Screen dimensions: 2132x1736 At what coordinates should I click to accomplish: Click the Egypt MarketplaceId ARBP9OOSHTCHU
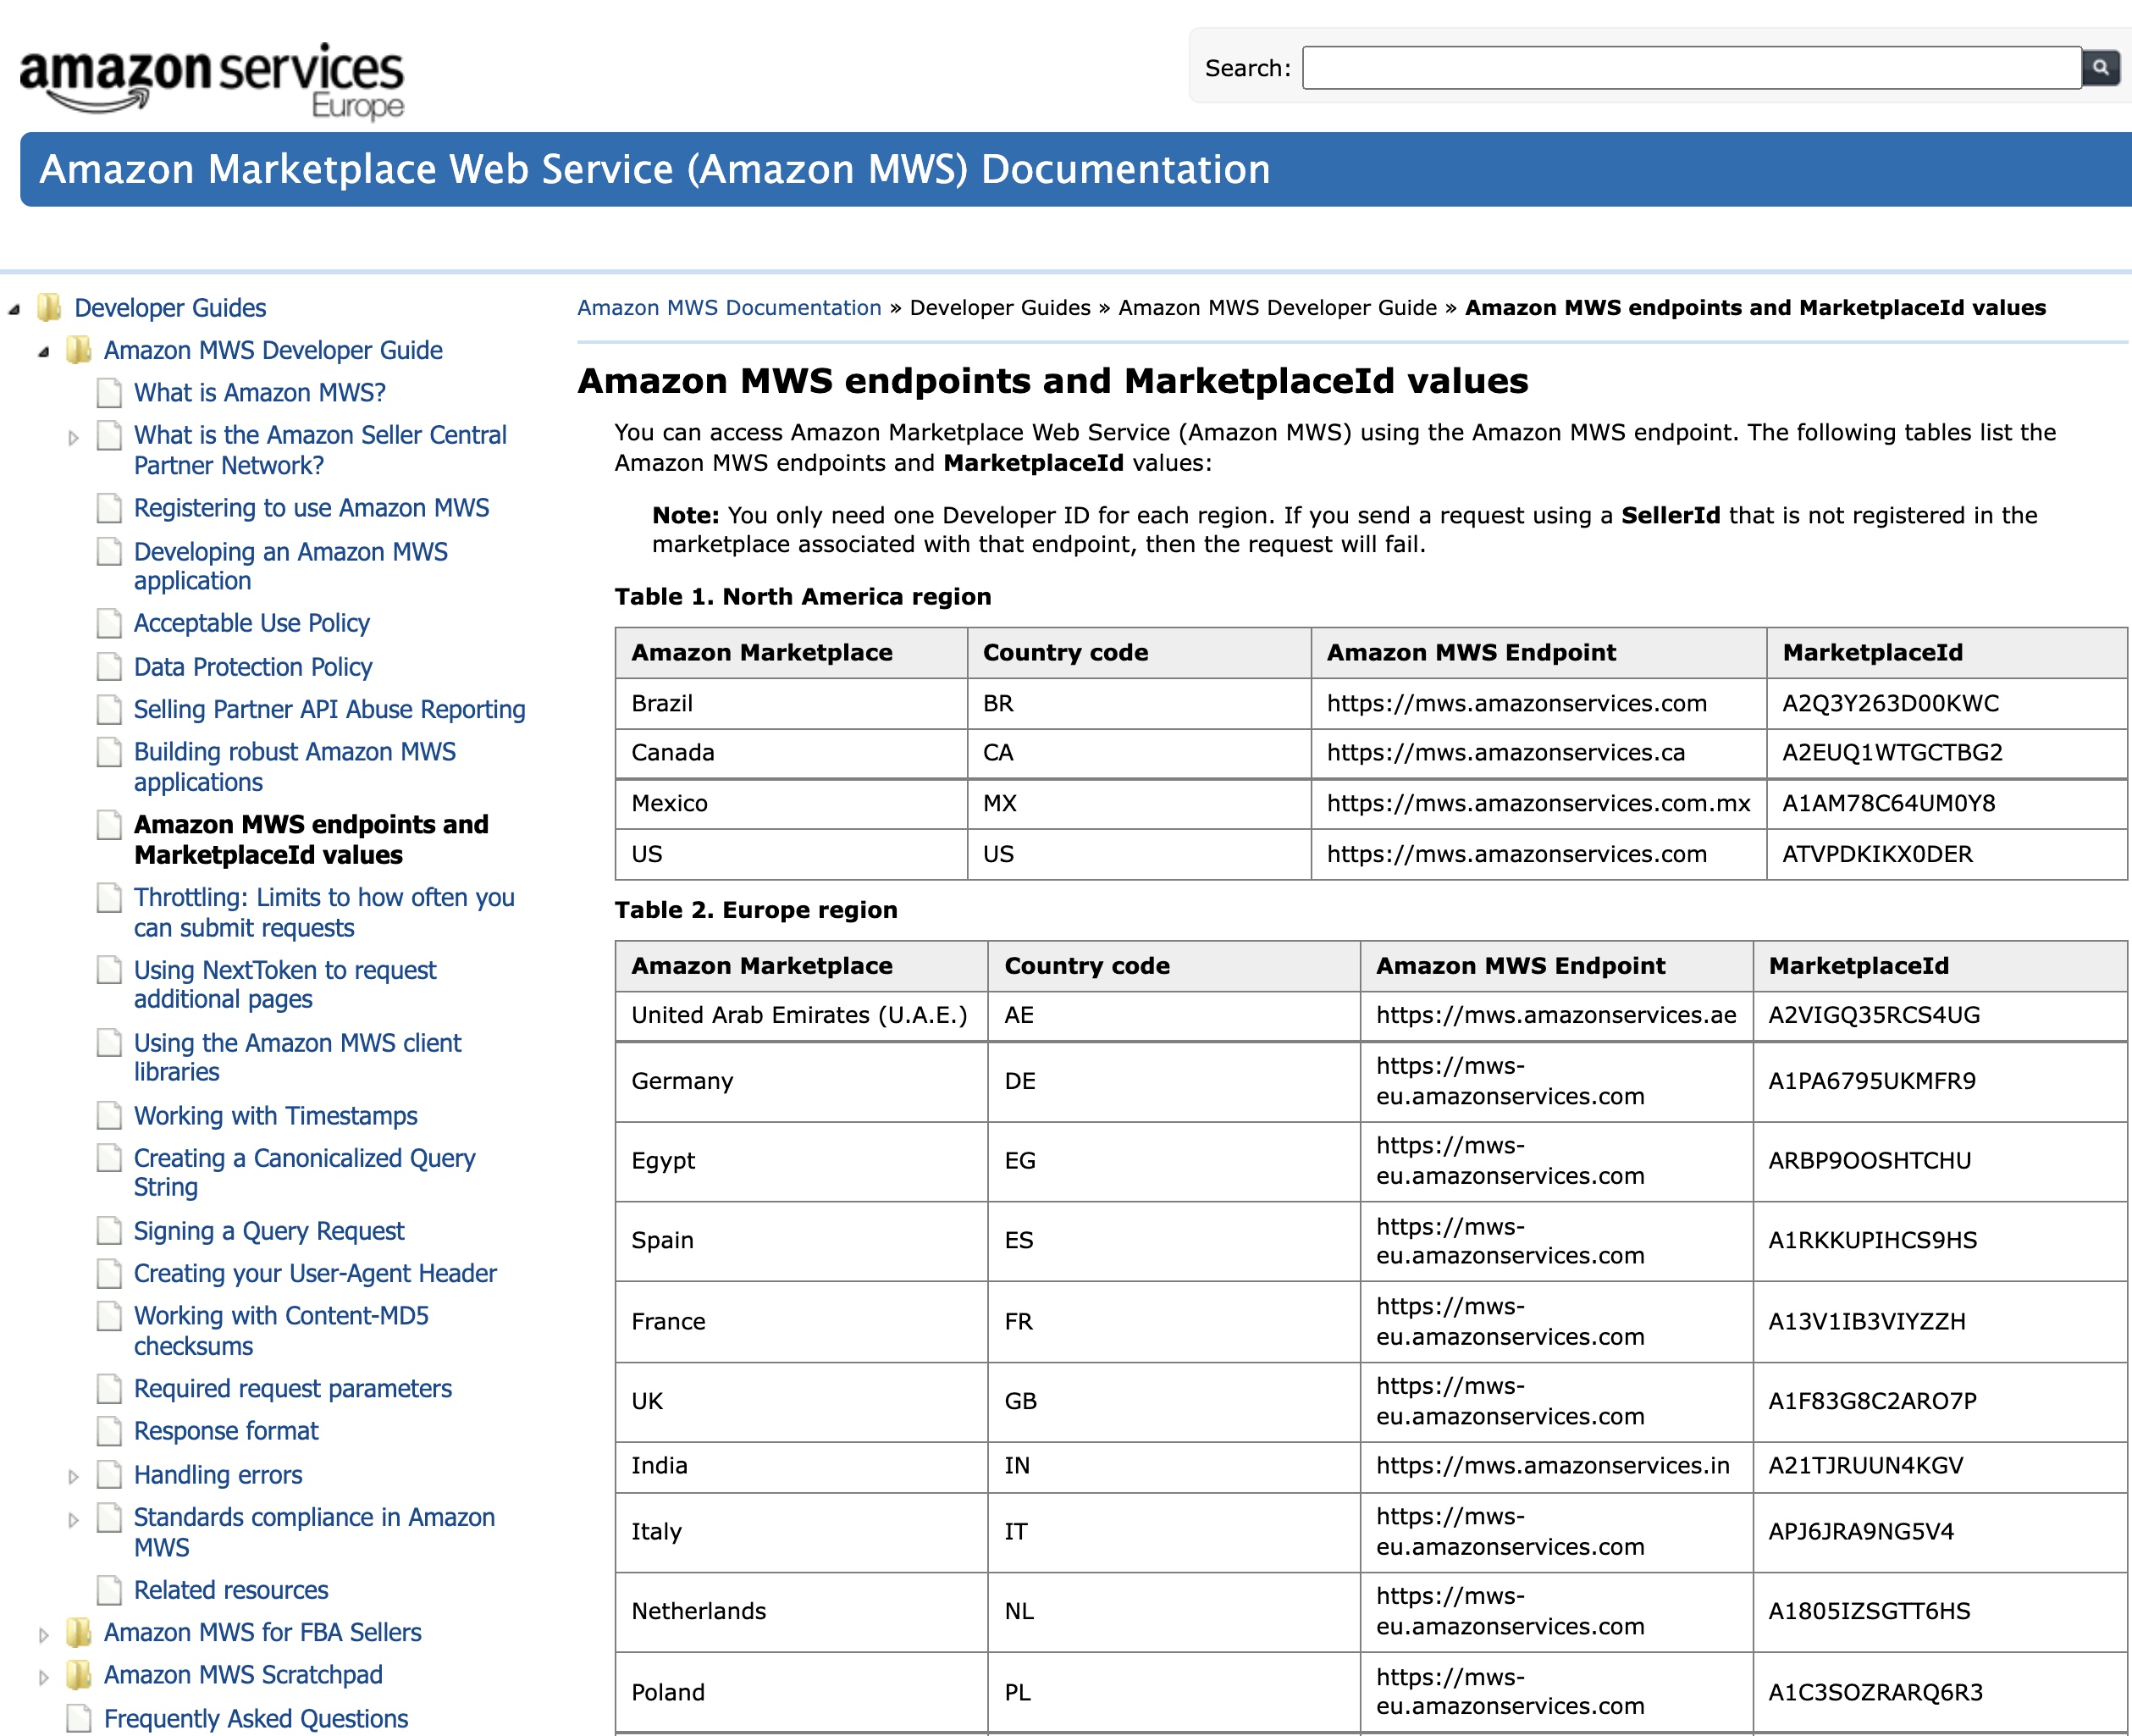pos(1870,1160)
